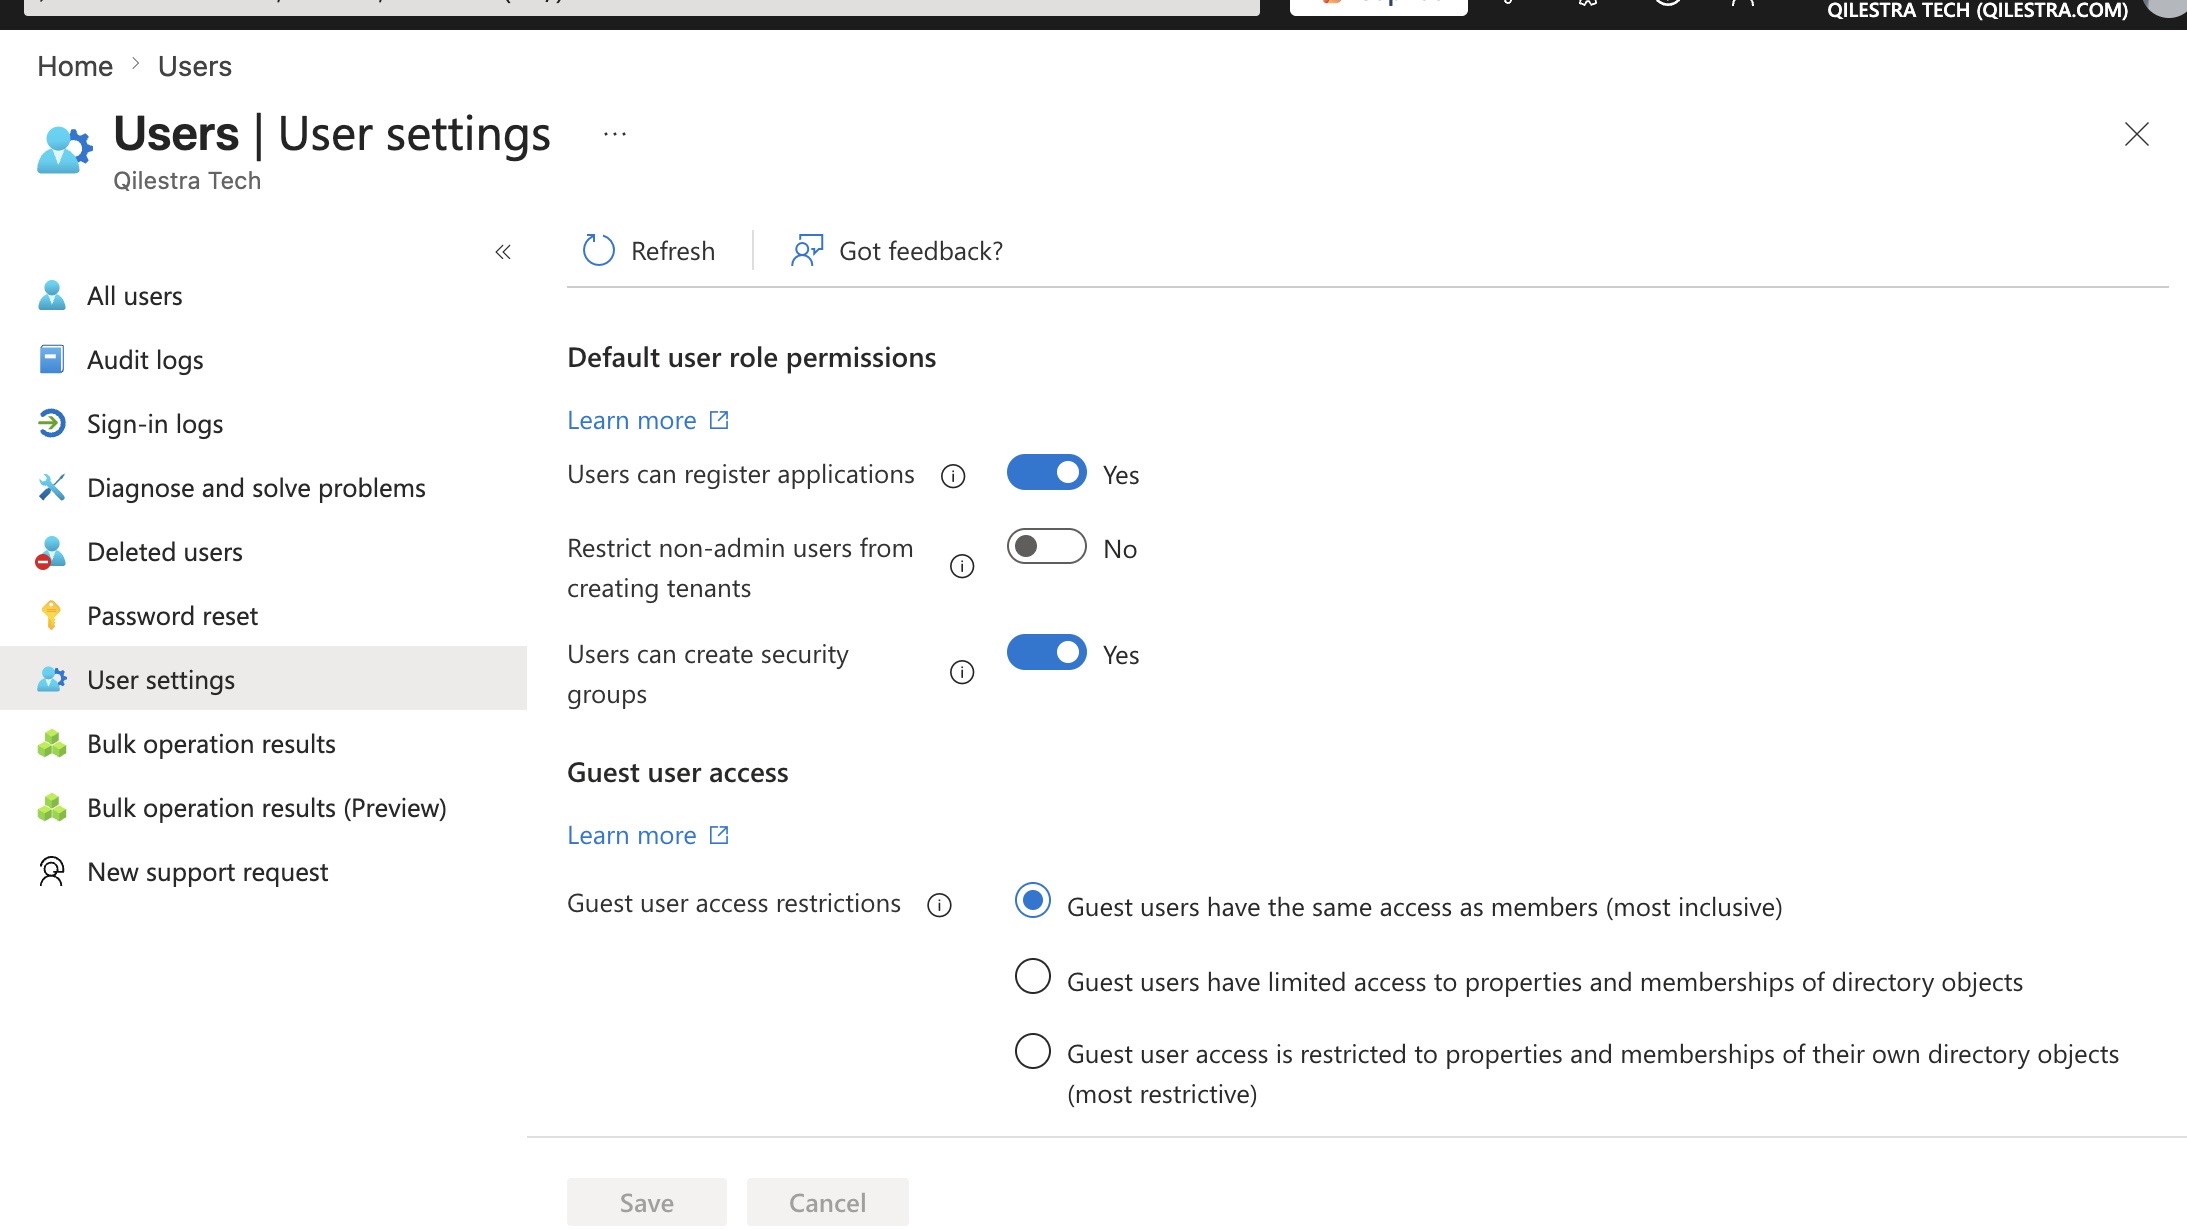Click QILESTRA TECH account label in top bar
Viewport: 2187px width, 1230px height.
(x=1977, y=11)
